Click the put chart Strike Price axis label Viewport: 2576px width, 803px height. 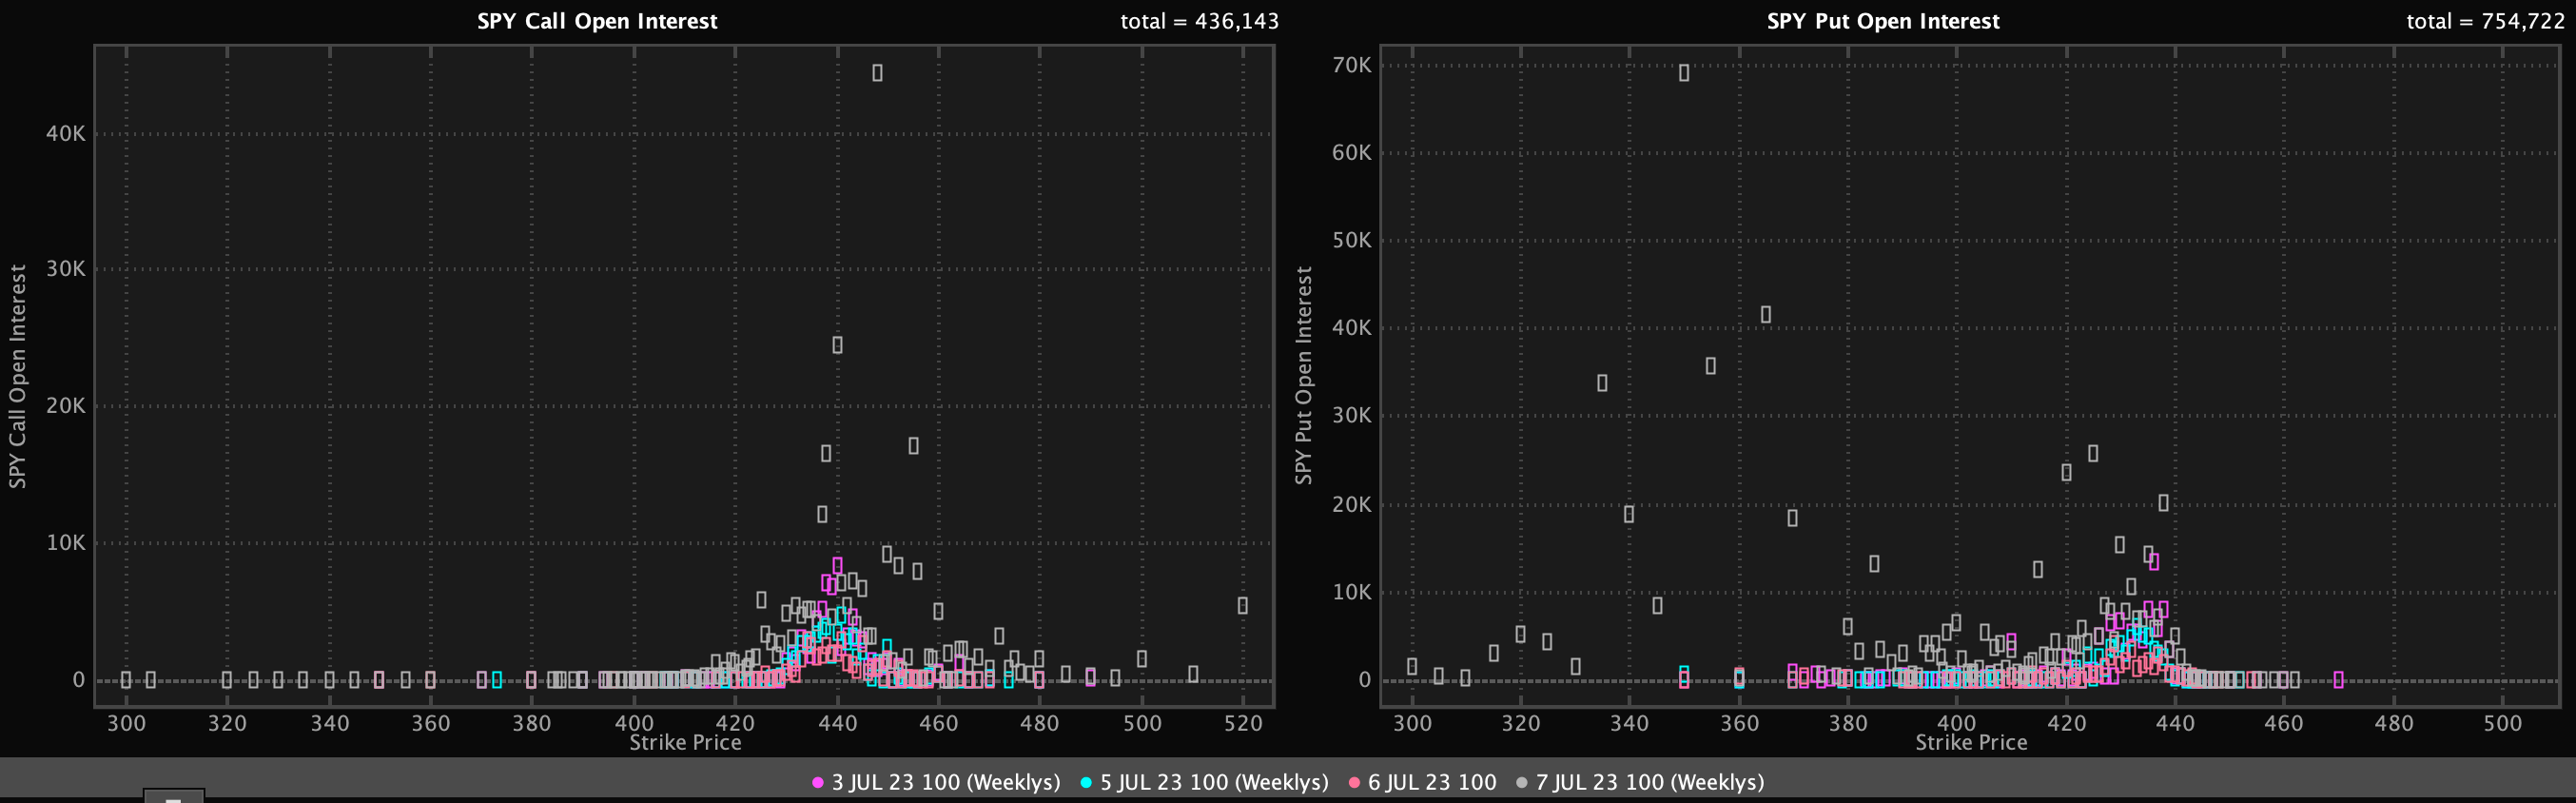1971,743
